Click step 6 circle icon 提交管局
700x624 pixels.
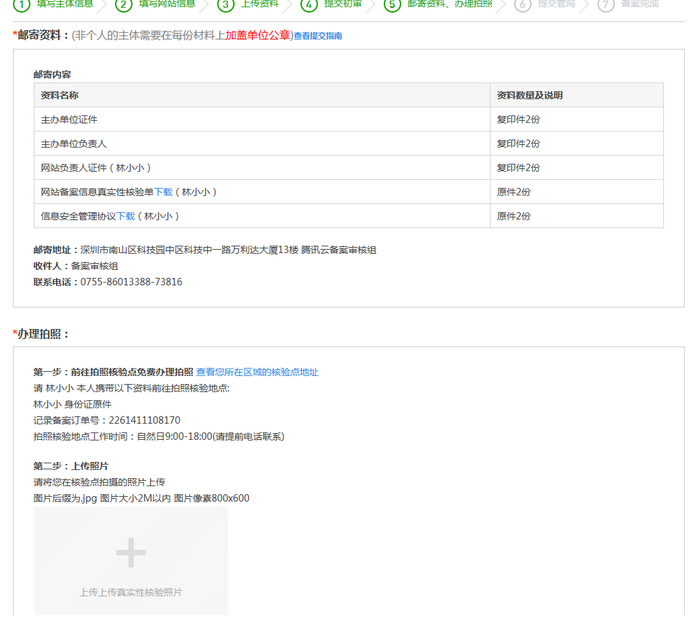[x=522, y=4]
